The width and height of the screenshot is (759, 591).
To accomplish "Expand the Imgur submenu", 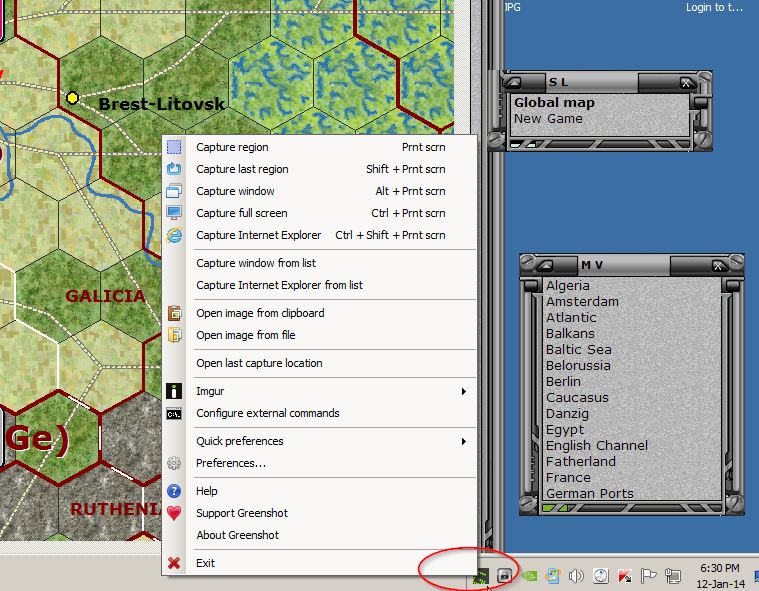I will point(319,391).
